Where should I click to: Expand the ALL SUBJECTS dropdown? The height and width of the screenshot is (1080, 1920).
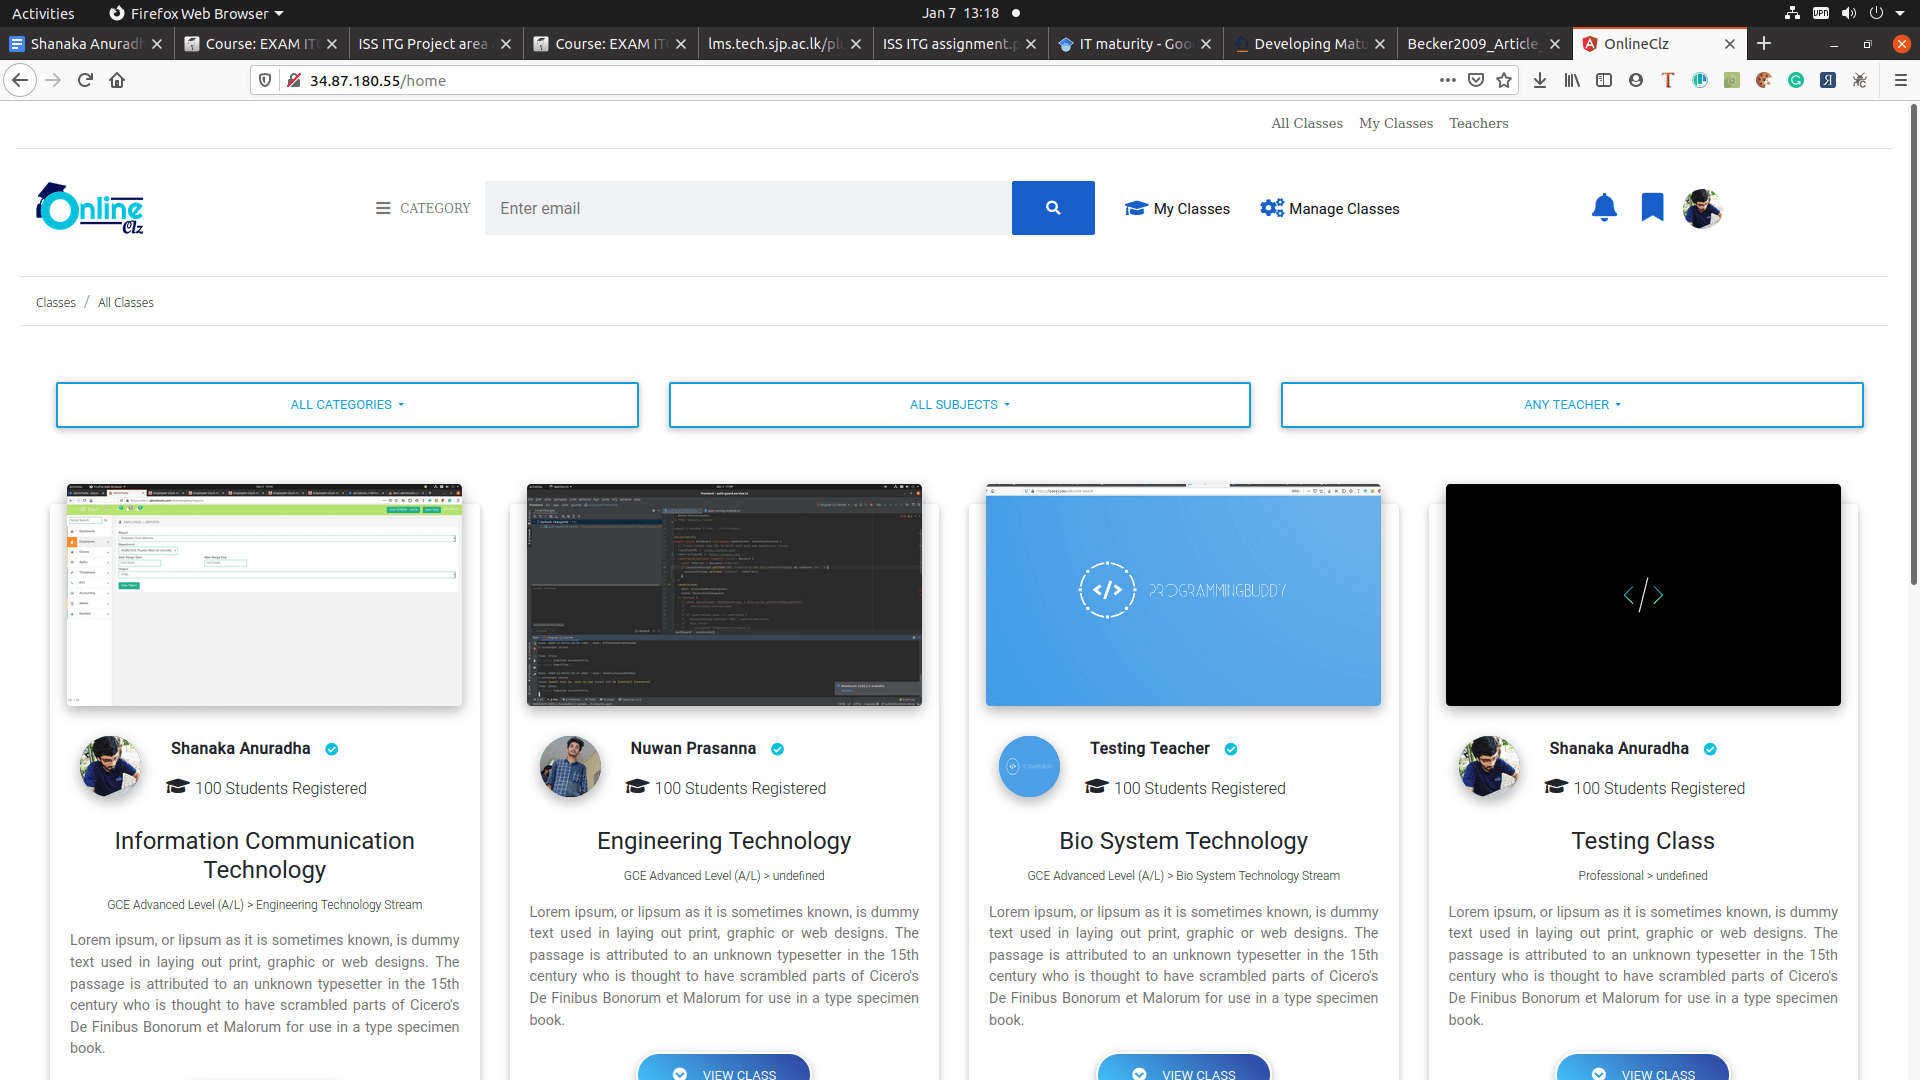(x=959, y=405)
